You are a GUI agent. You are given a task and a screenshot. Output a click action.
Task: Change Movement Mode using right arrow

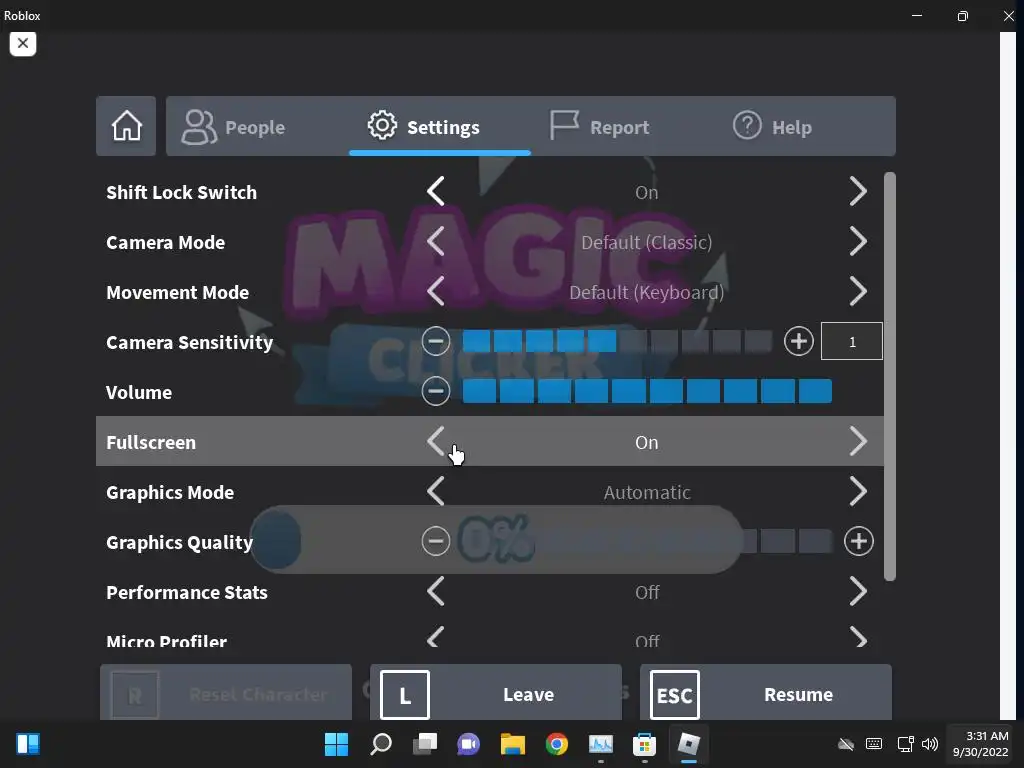click(858, 292)
